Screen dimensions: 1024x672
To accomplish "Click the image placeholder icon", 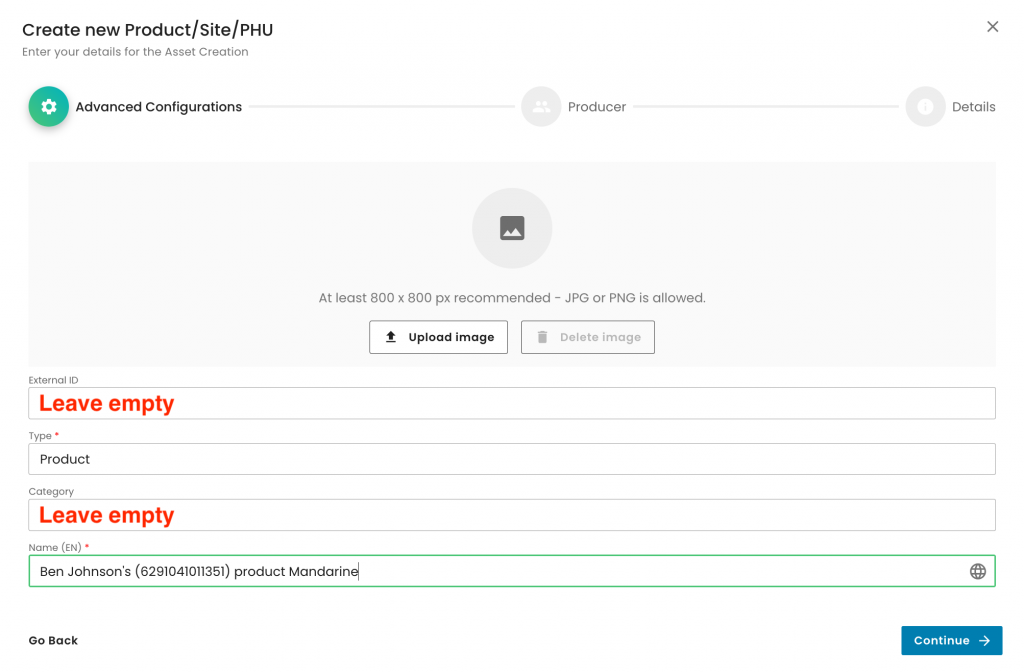I will 512,229.
